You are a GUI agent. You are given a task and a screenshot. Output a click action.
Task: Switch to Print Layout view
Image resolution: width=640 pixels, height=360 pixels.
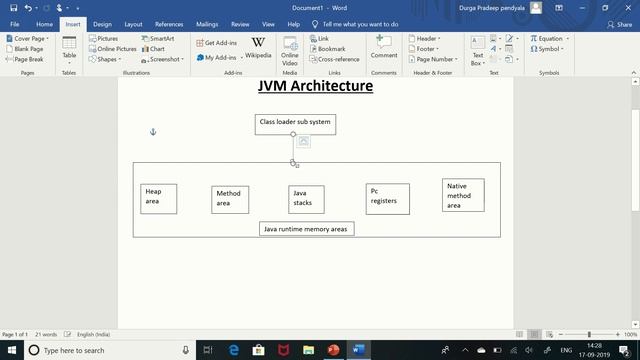[534, 334]
